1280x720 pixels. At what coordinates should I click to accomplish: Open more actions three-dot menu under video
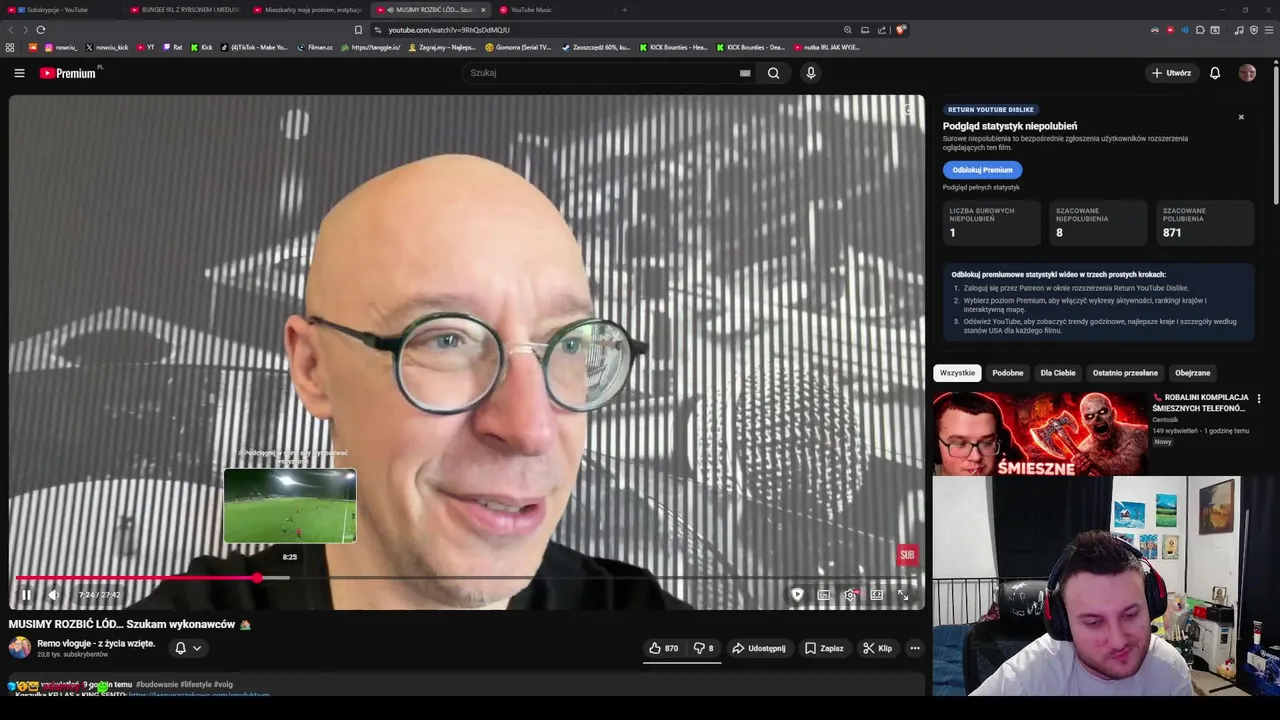[x=914, y=648]
